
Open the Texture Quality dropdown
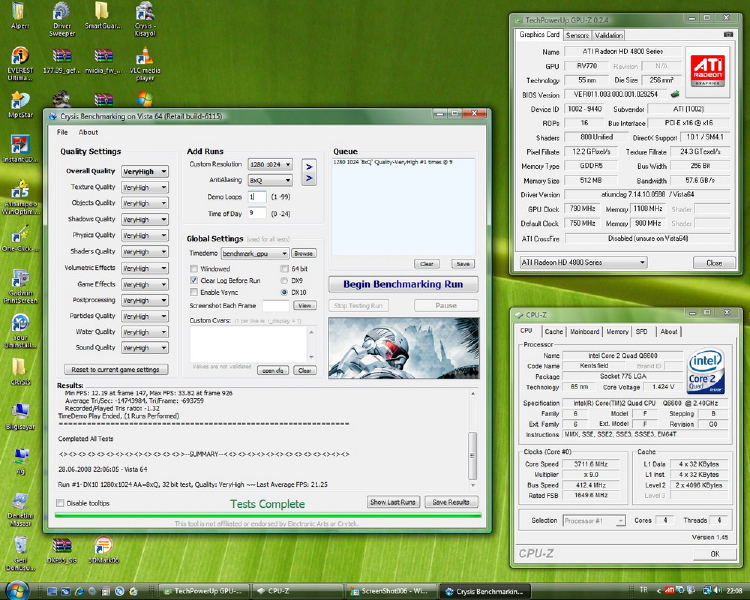[x=145, y=188]
